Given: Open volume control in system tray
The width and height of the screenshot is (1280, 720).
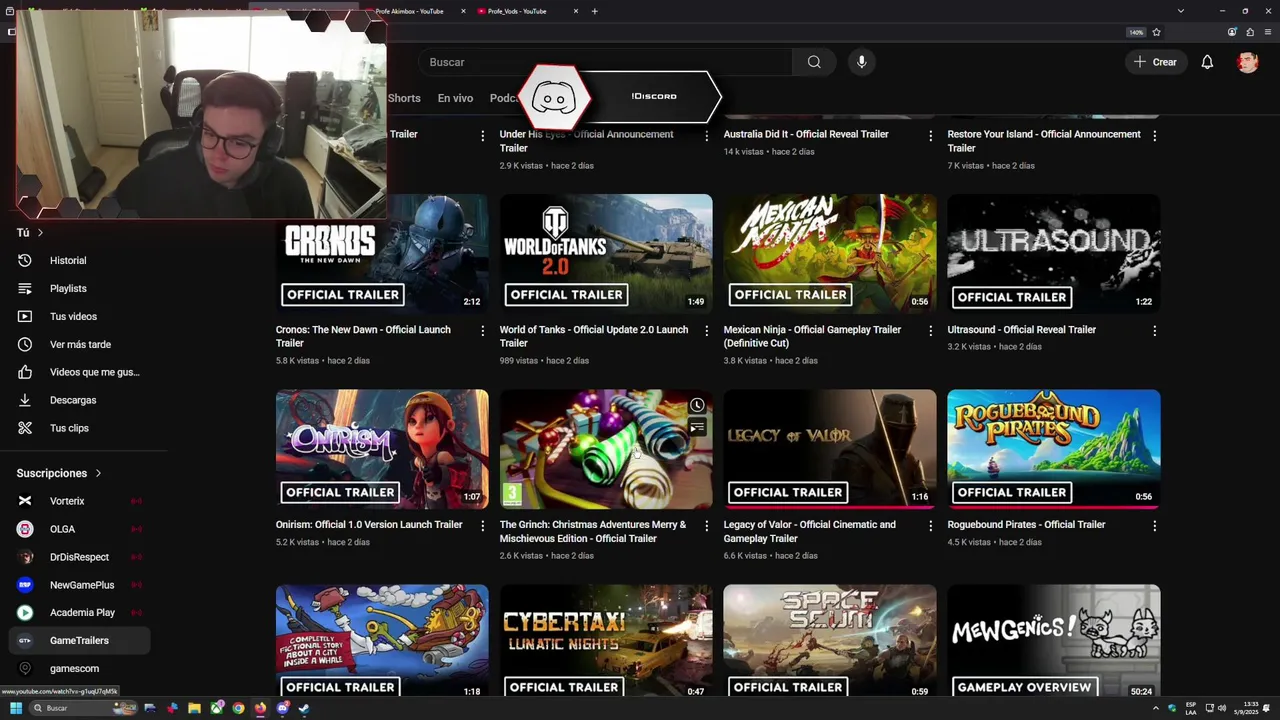Looking at the screenshot, I should point(1221,708).
